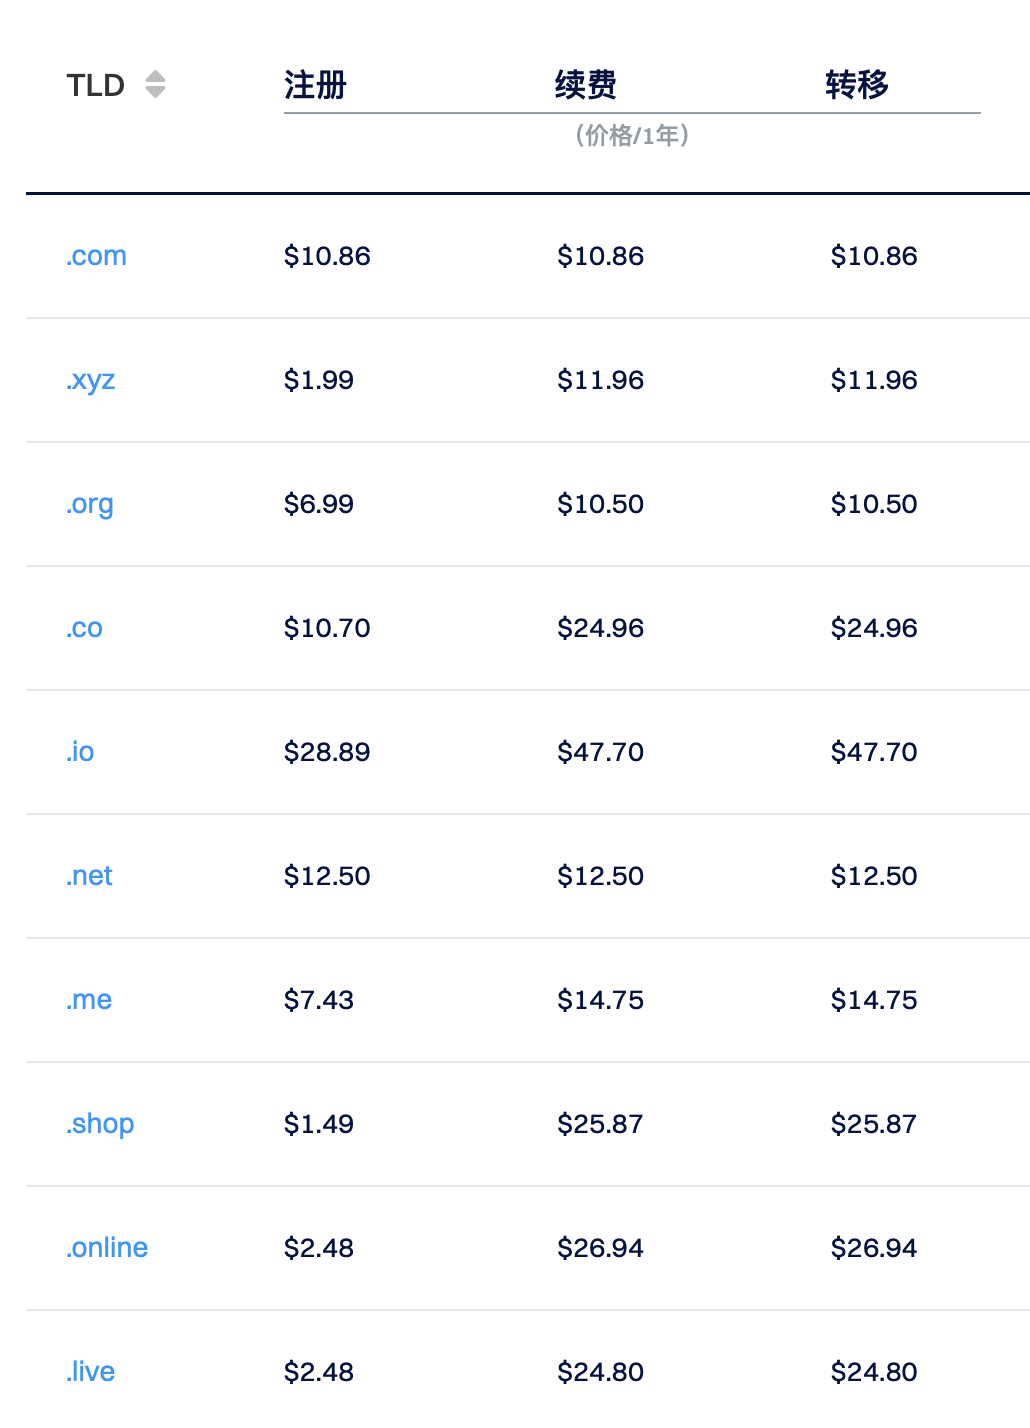This screenshot has width=1030, height=1428.
Task: Select the .shop registration price $1.49
Action: tap(319, 1124)
